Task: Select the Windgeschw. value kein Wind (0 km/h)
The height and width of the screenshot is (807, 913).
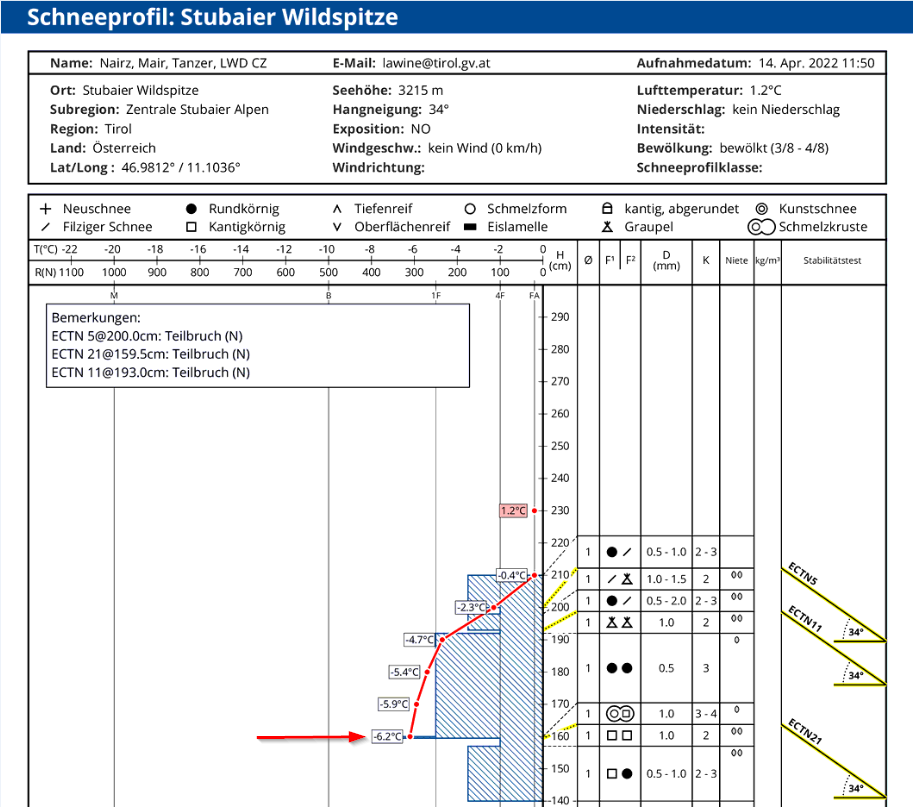Action: click(484, 148)
